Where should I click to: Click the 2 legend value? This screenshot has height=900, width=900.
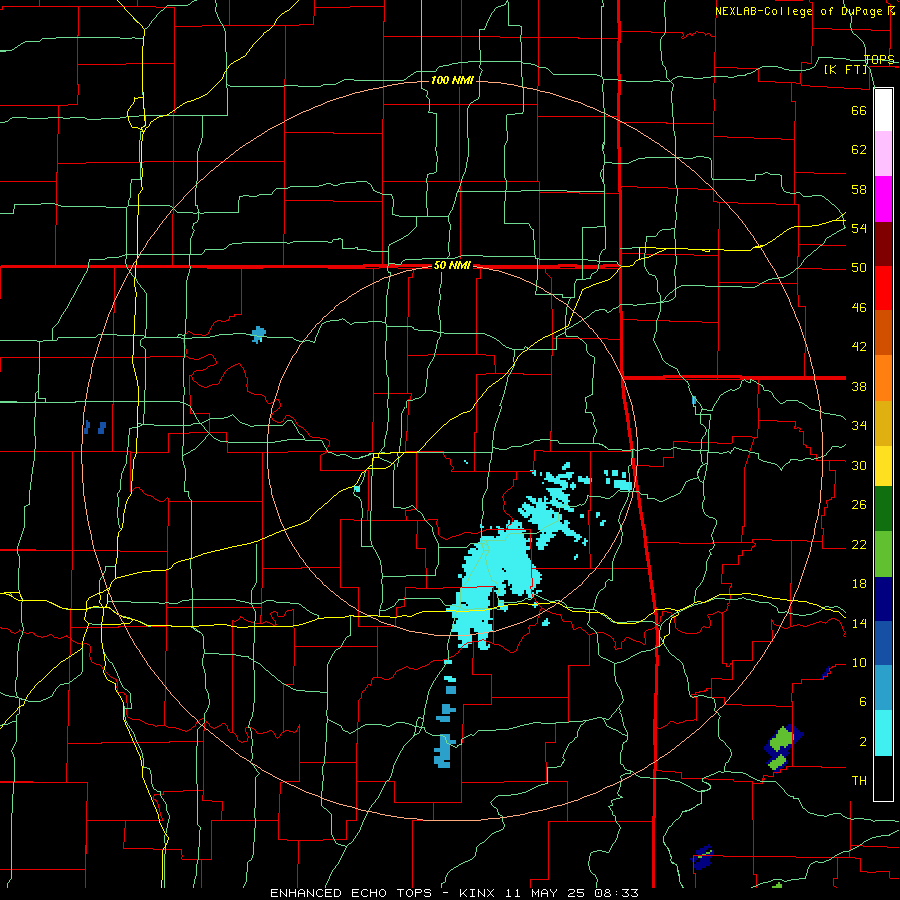[x=862, y=742]
